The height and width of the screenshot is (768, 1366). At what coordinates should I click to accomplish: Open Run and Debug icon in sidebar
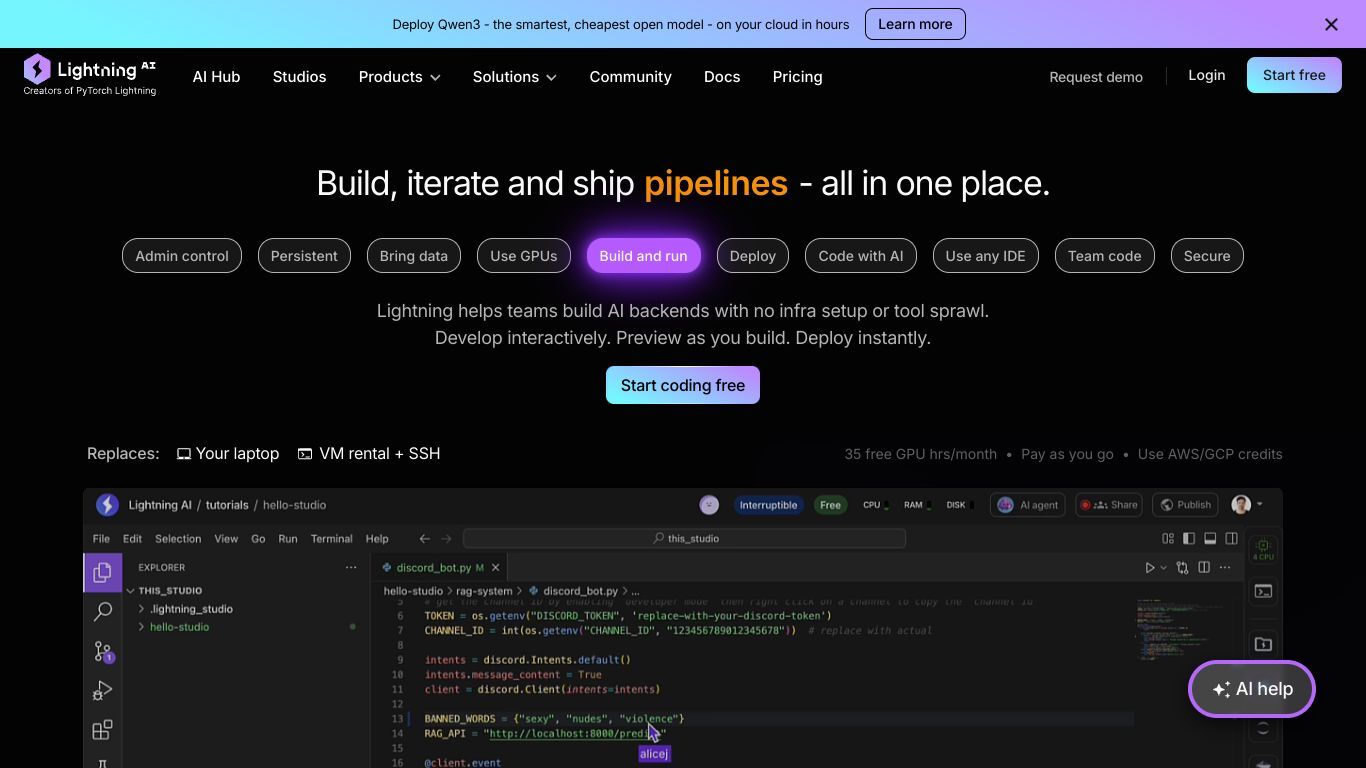[102, 691]
